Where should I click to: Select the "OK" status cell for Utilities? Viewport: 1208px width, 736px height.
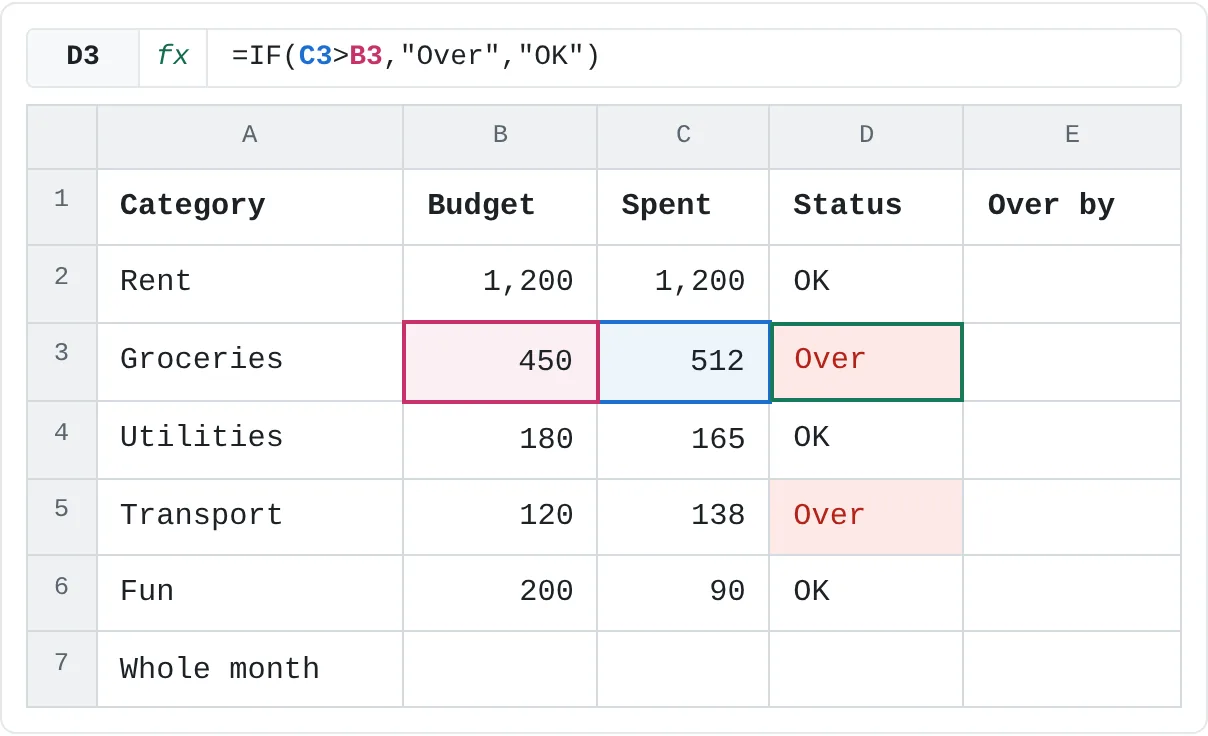click(866, 439)
